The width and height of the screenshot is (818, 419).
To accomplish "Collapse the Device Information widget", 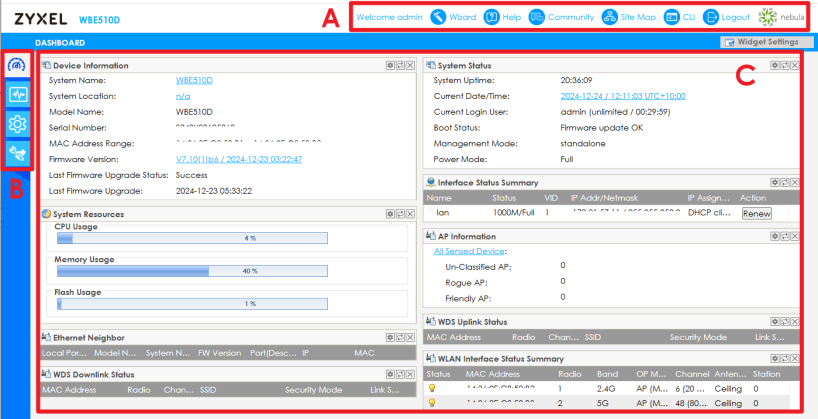I will pos(400,65).
